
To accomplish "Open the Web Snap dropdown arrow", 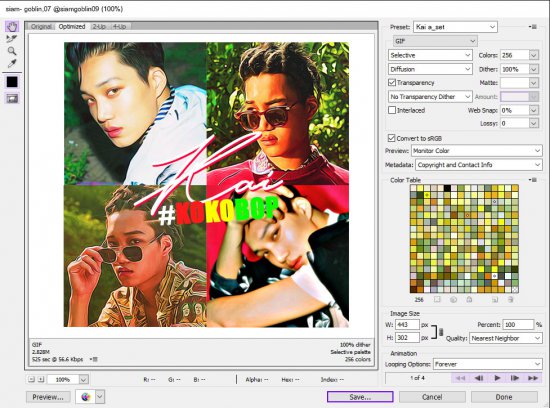I will point(534,110).
